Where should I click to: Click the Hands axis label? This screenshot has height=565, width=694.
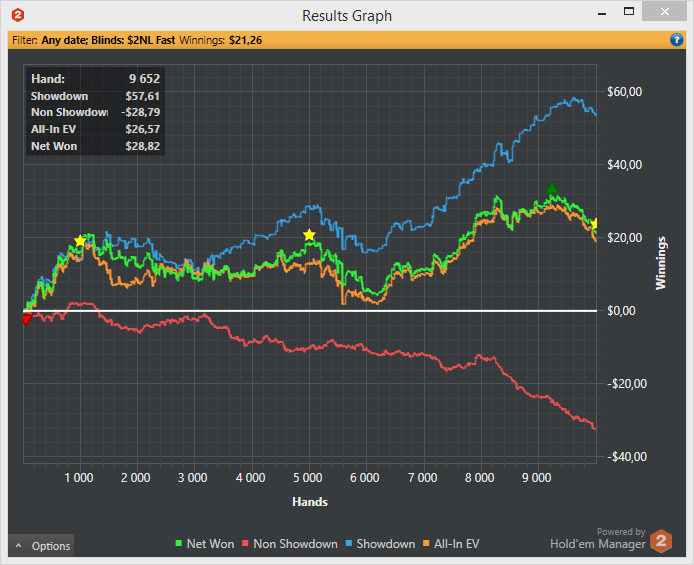[x=309, y=501]
